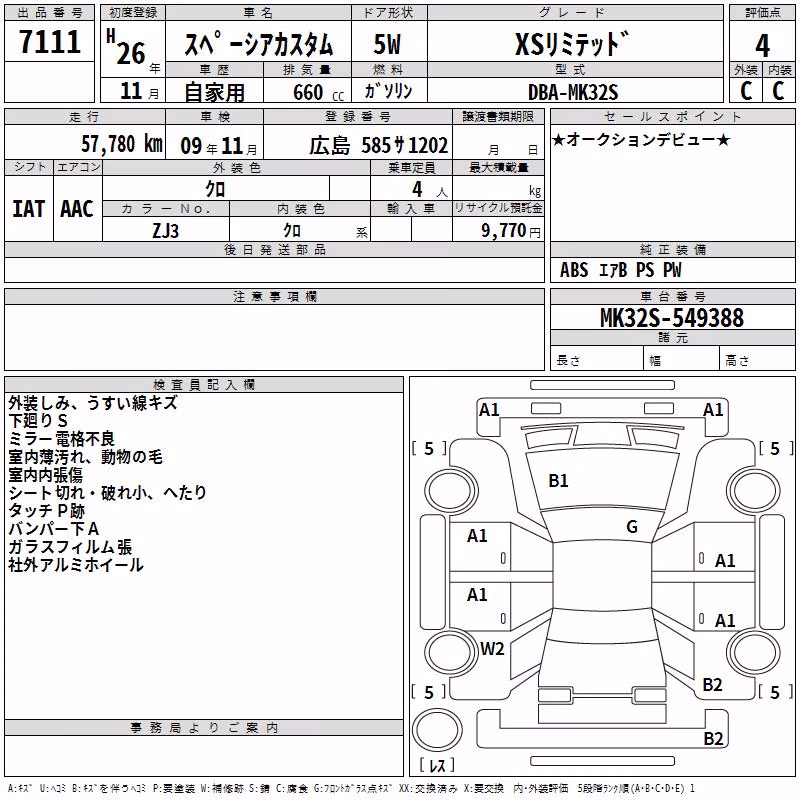Click recycle deposit 9,770円

coord(511,231)
